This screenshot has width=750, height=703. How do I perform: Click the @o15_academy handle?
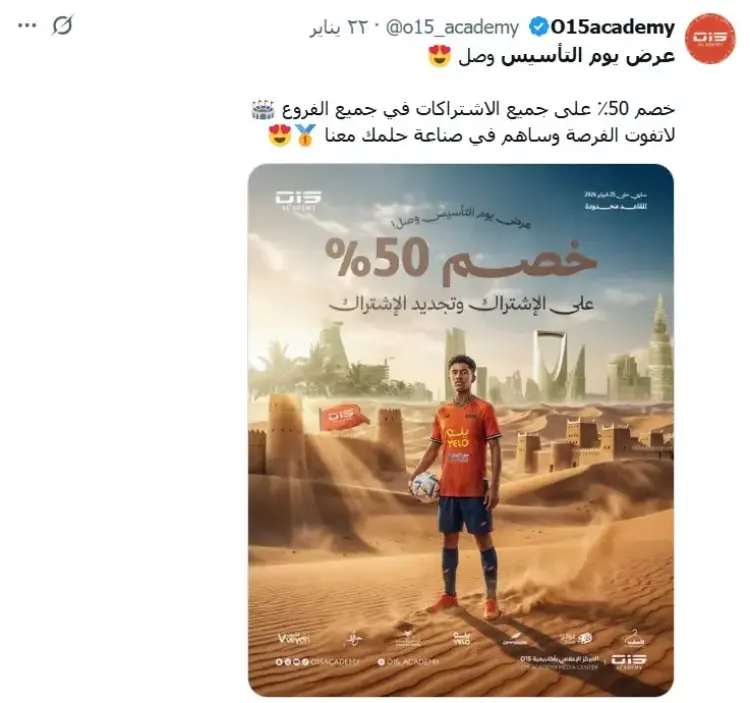tap(452, 28)
